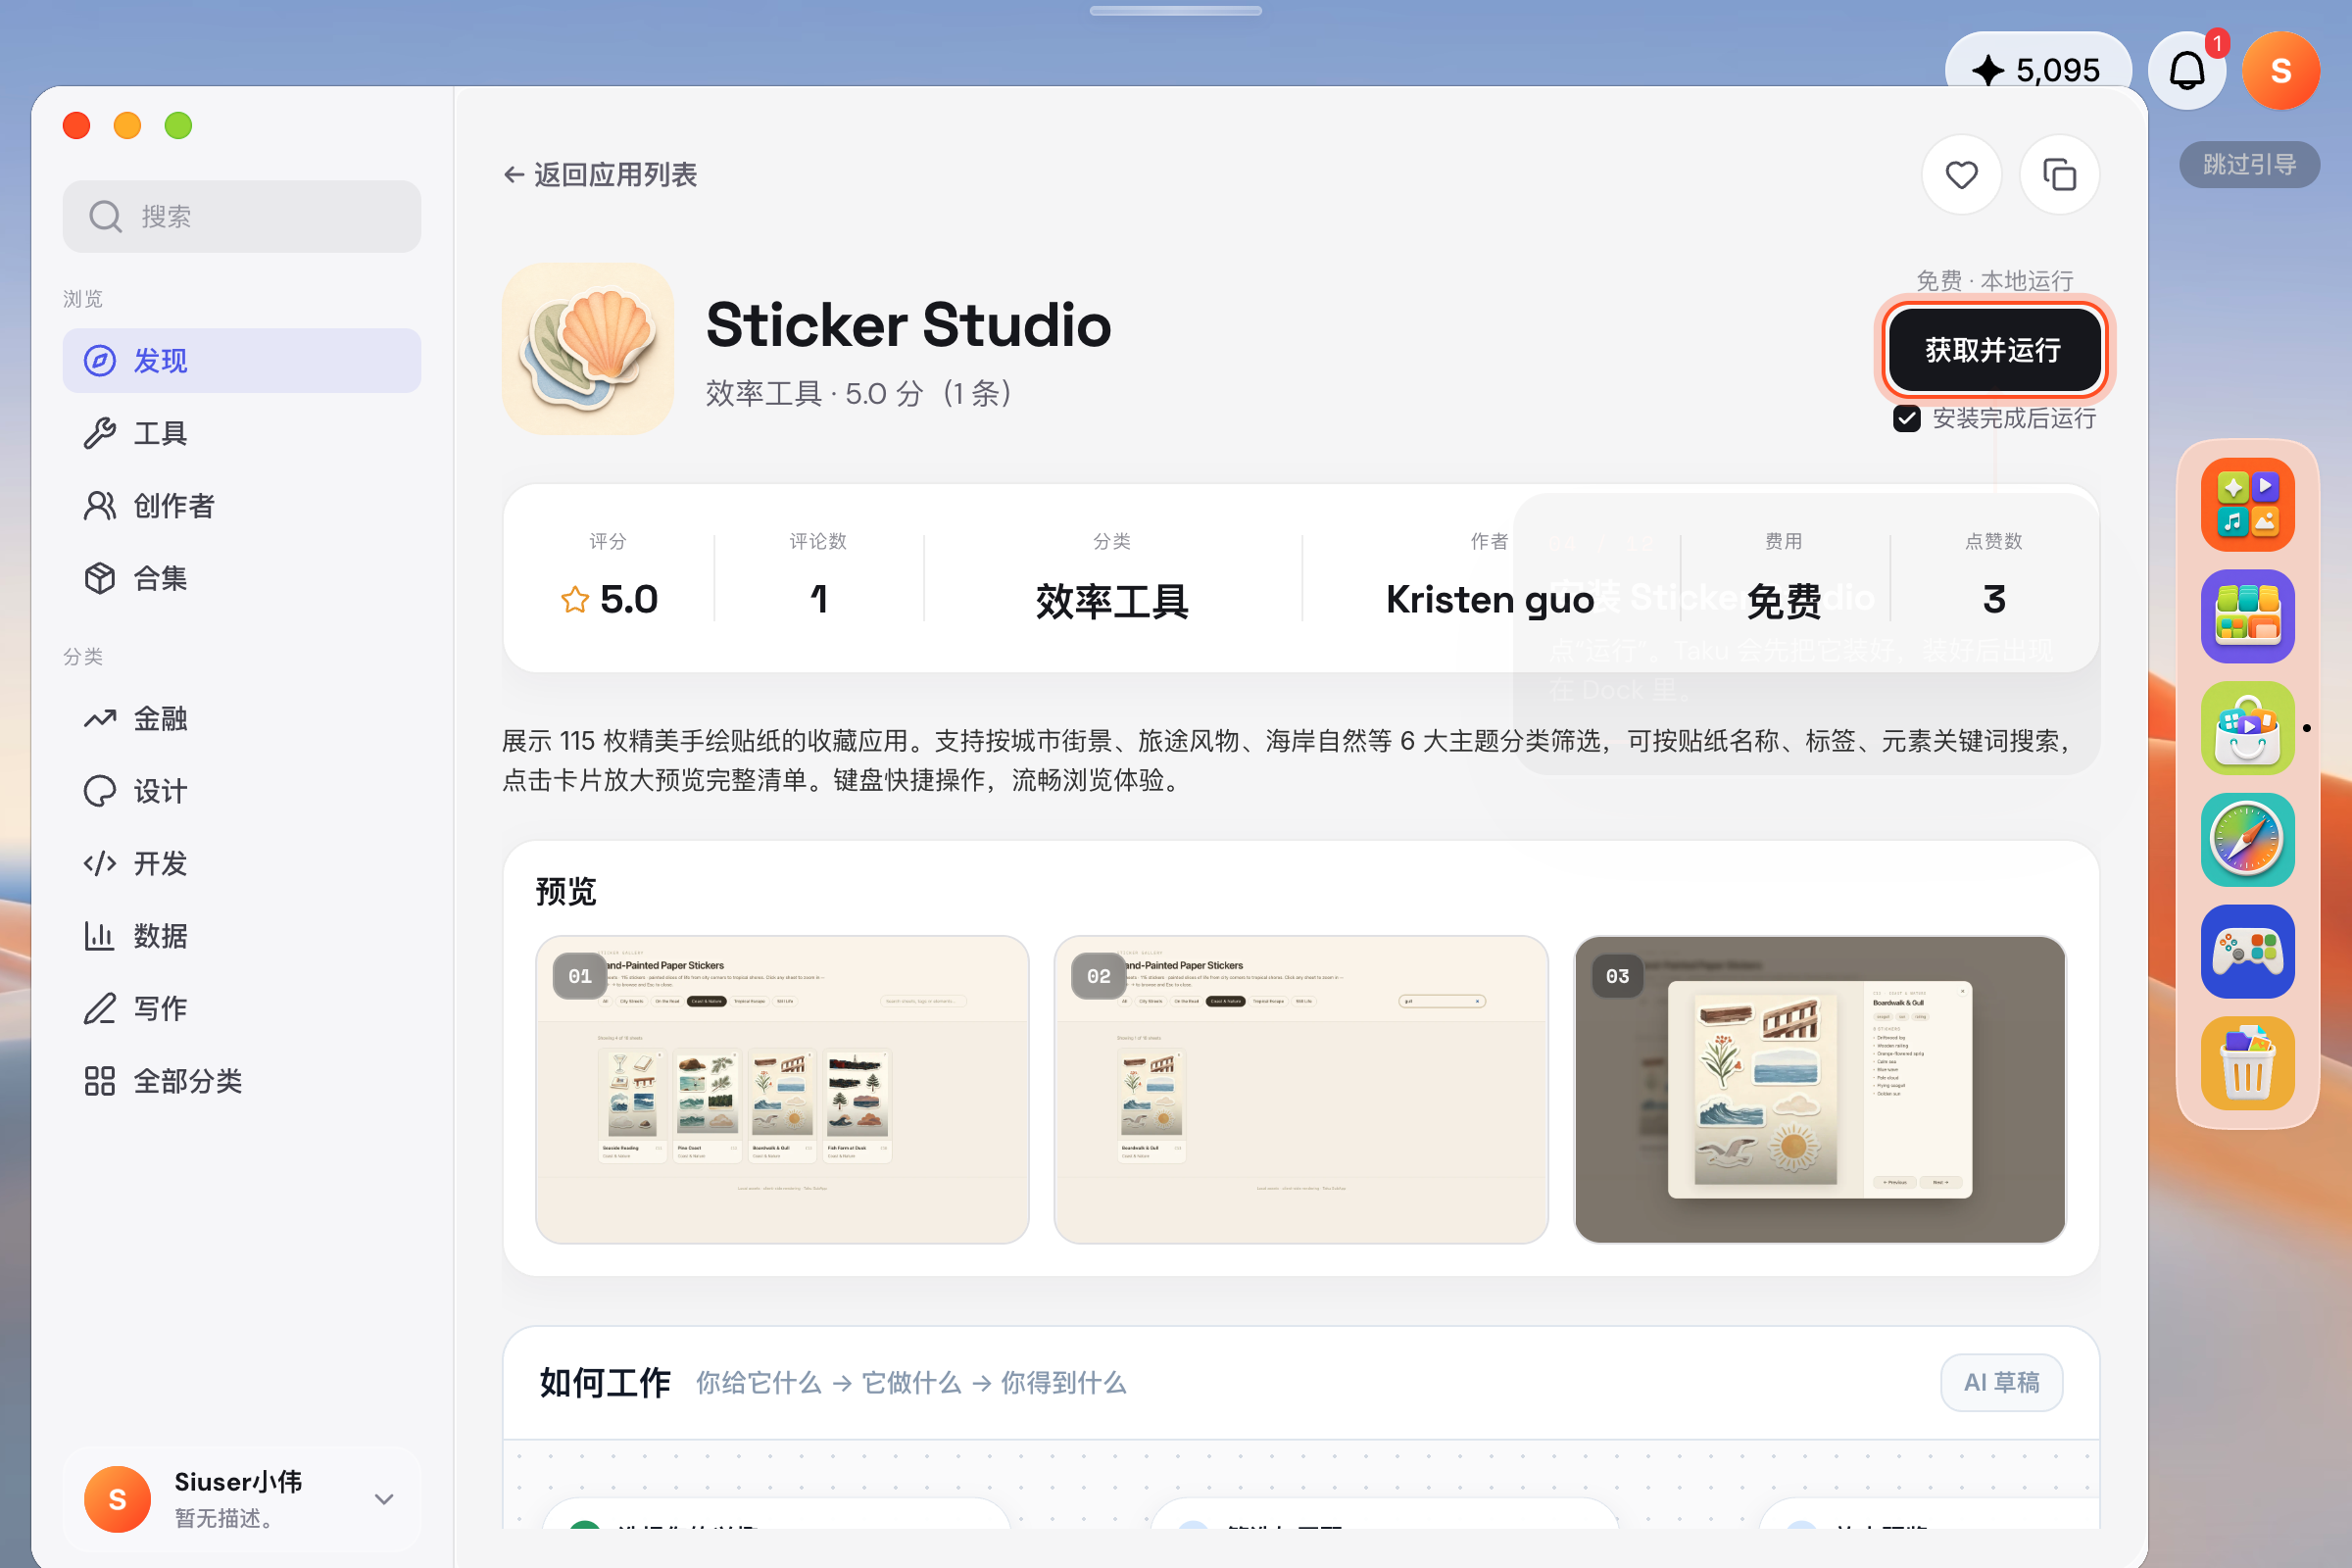Click the 如何工作 section heading

pyautogui.click(x=605, y=1382)
